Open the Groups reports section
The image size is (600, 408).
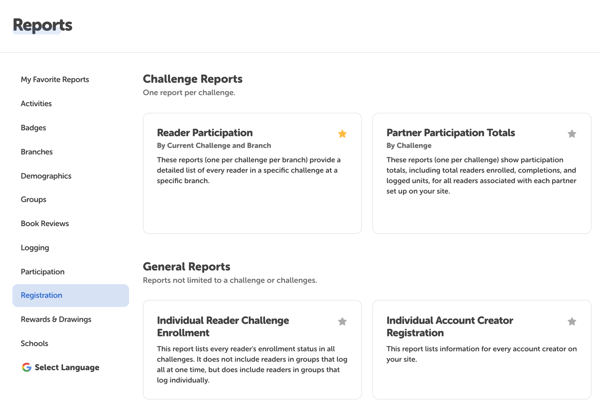tap(34, 200)
